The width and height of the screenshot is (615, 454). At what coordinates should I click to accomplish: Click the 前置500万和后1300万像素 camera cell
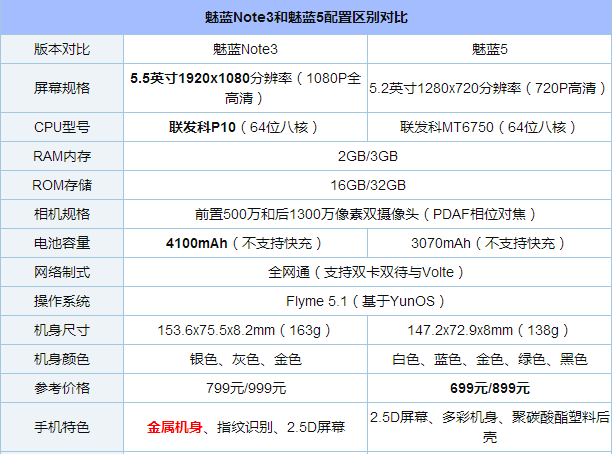tap(368, 214)
